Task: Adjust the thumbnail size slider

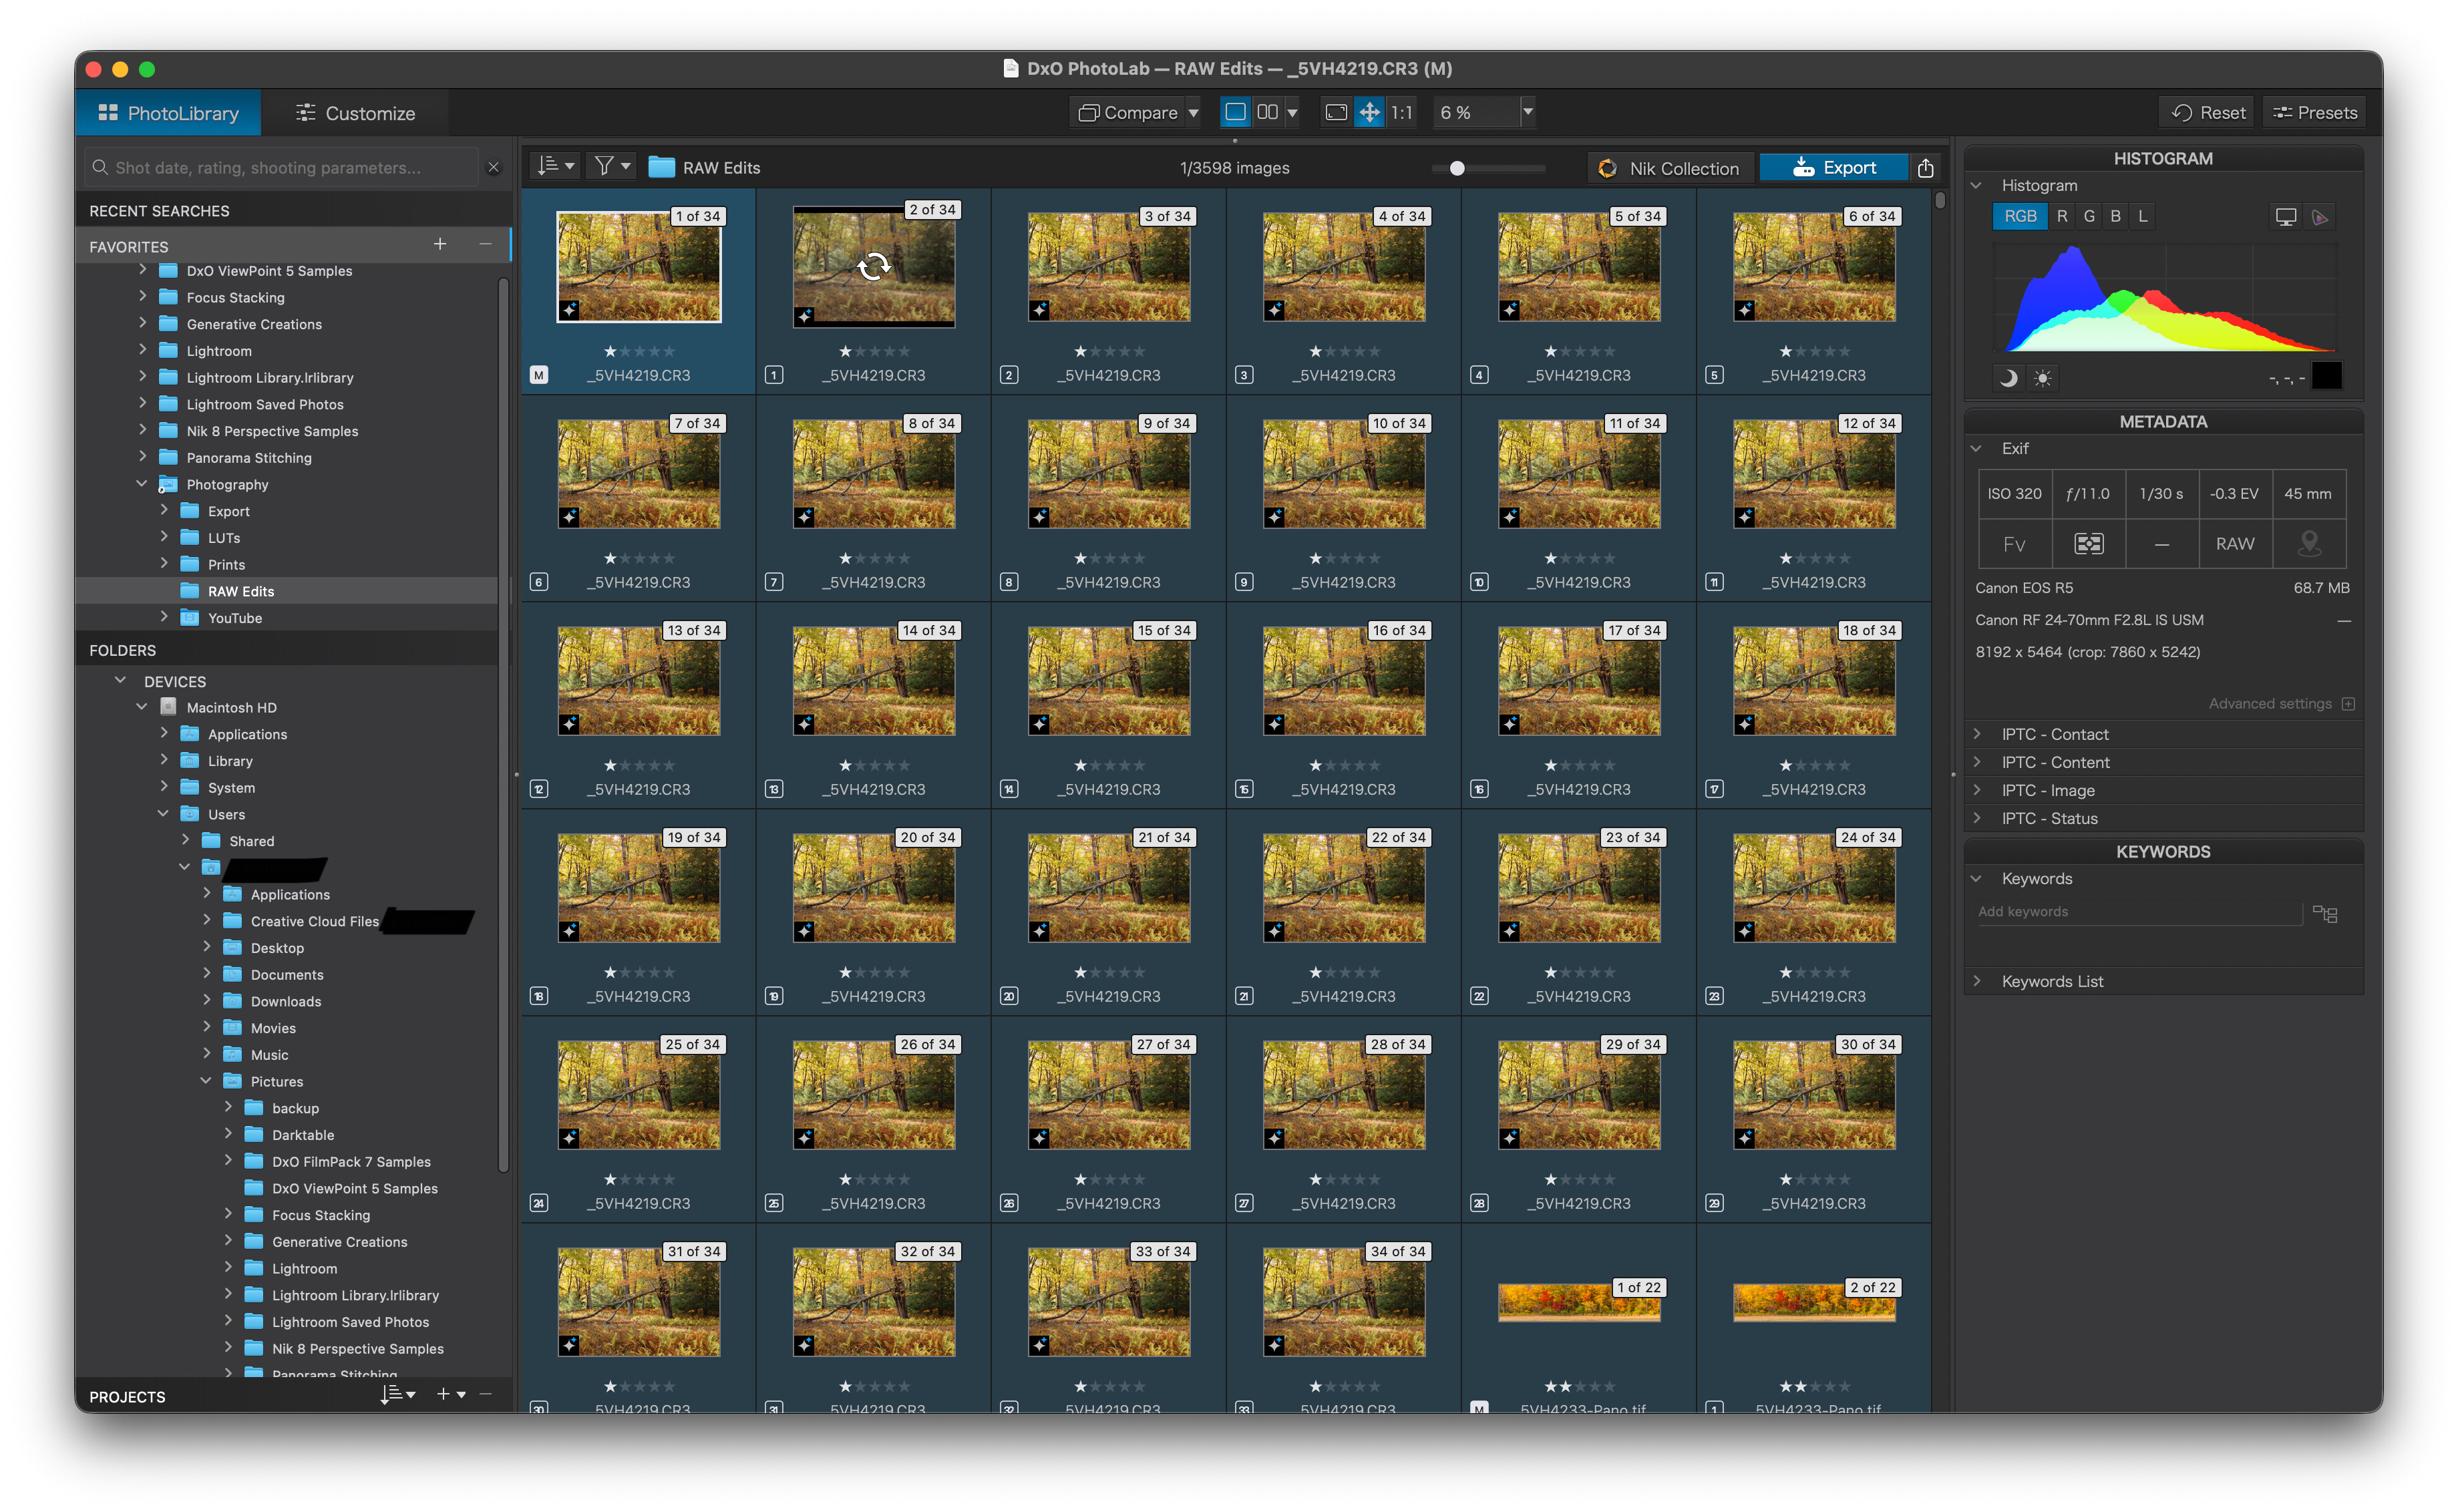Action: point(1457,168)
